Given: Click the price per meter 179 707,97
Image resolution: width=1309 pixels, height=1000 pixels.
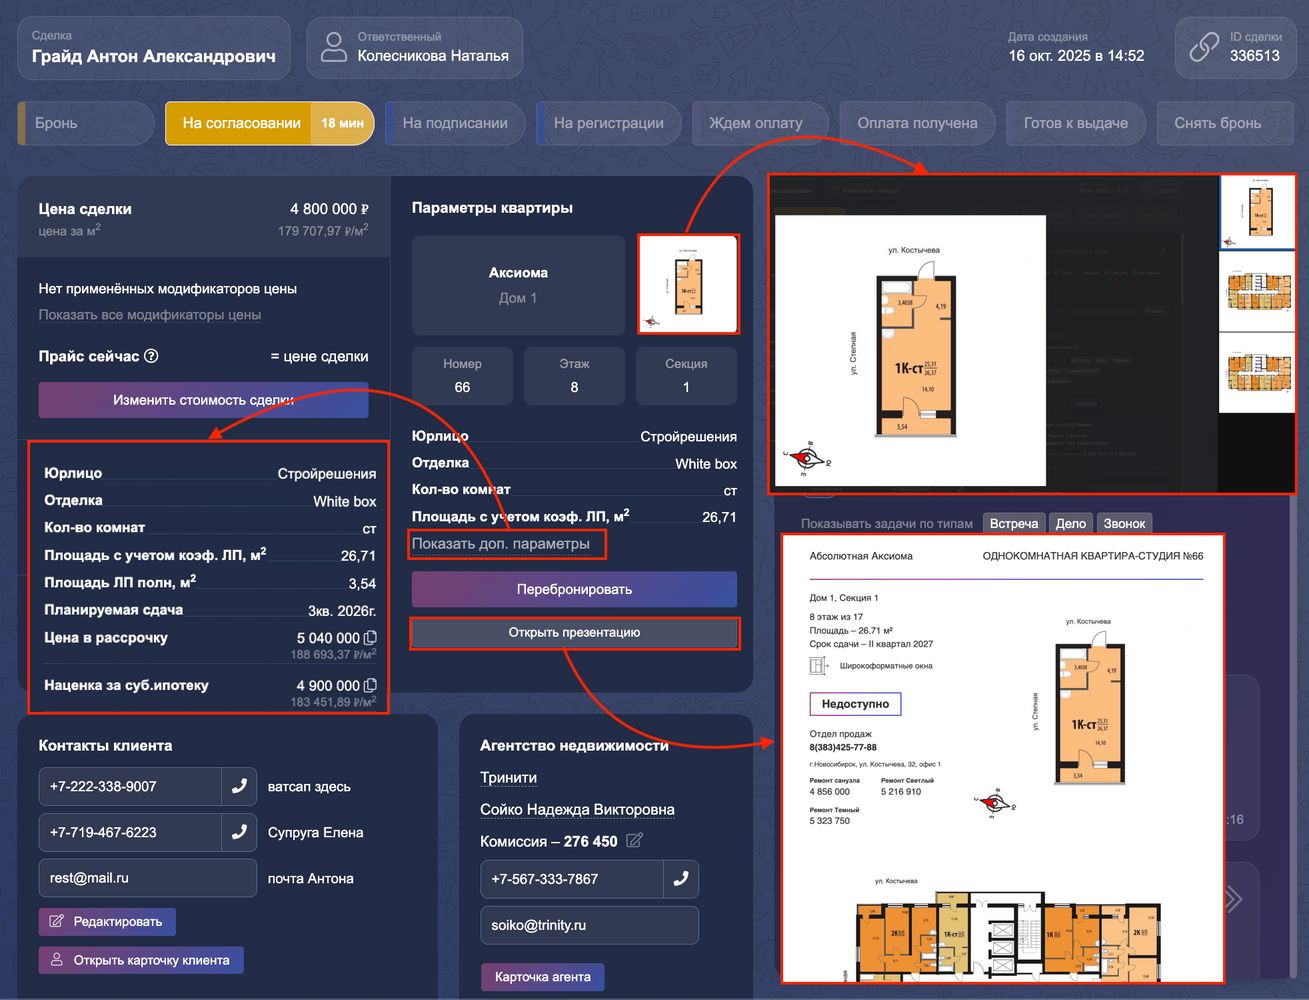Looking at the screenshot, I should pos(323,231).
